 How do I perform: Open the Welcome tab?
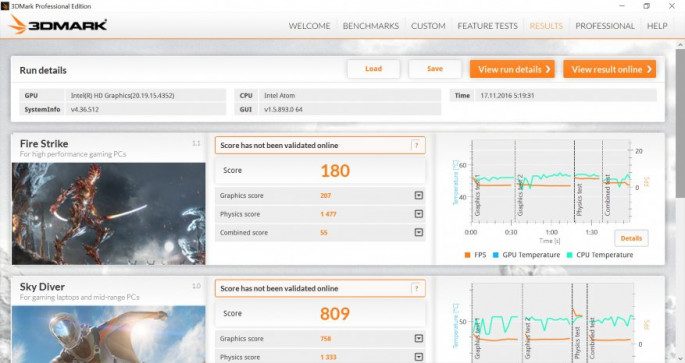[x=309, y=26]
